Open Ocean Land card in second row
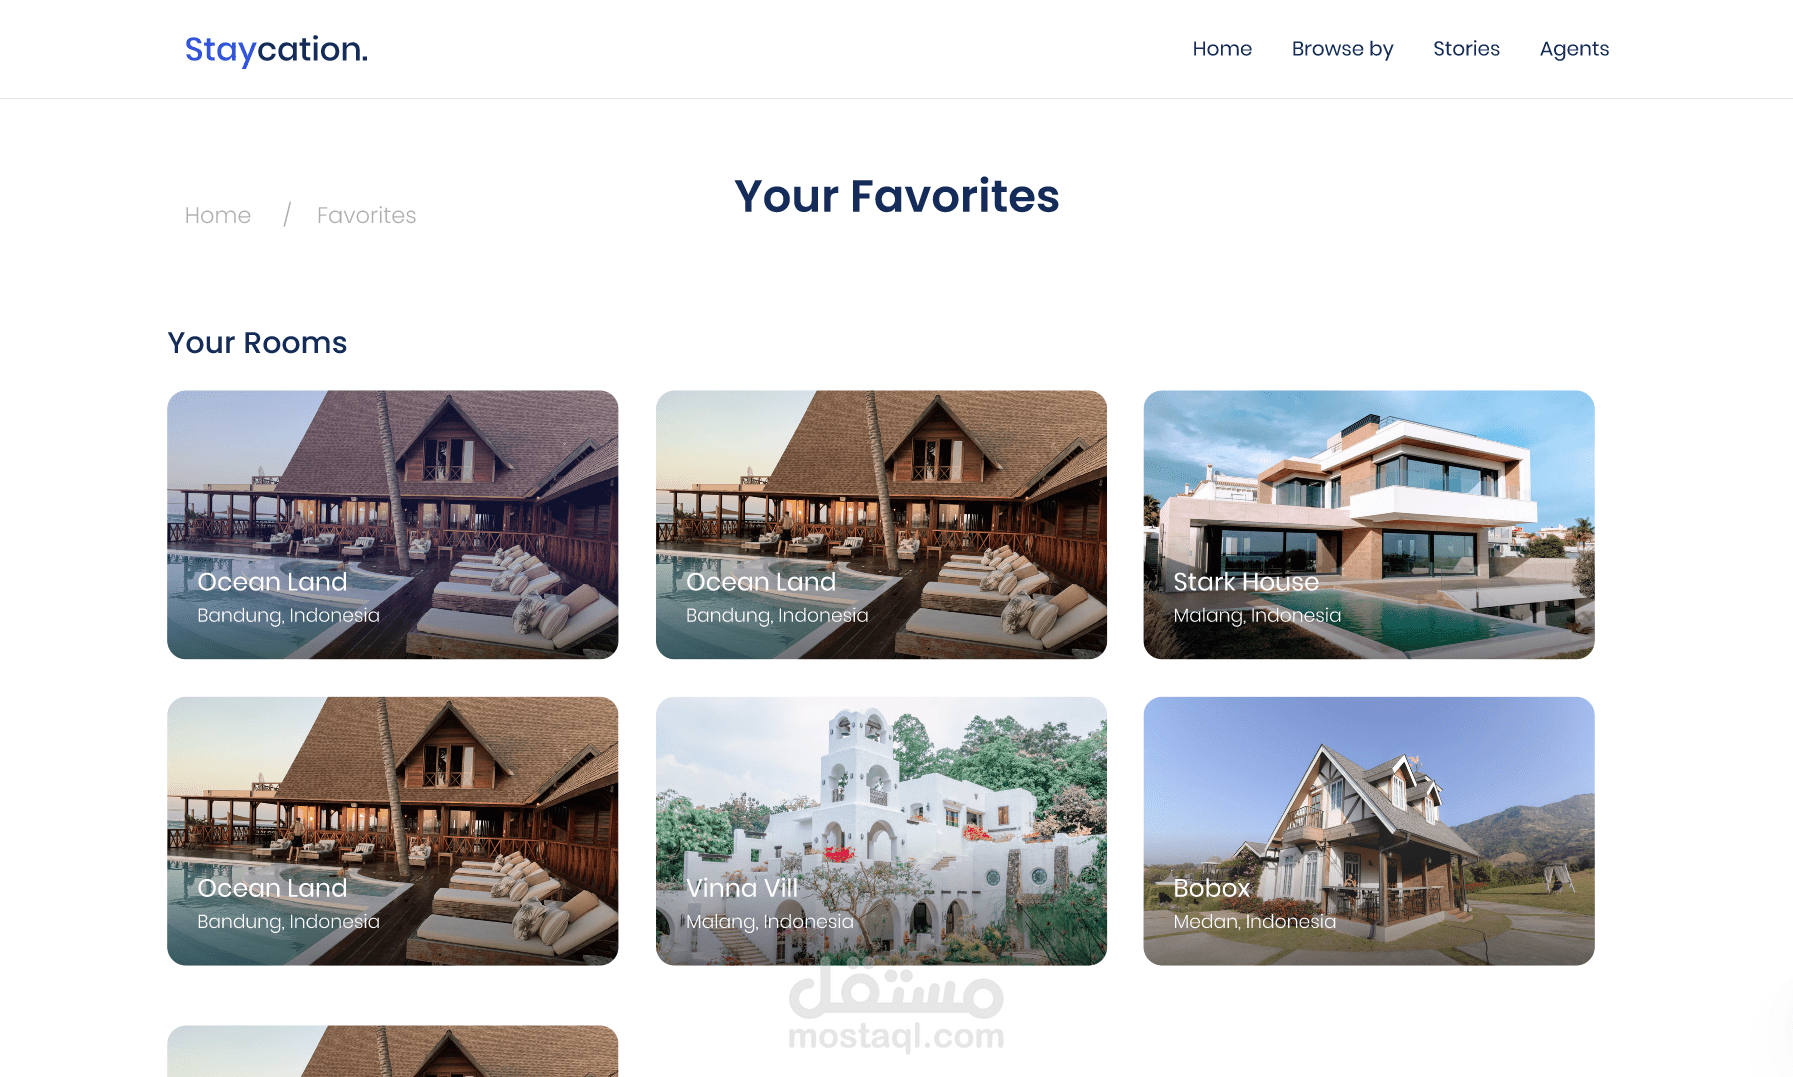The width and height of the screenshot is (1793, 1077). [x=392, y=831]
